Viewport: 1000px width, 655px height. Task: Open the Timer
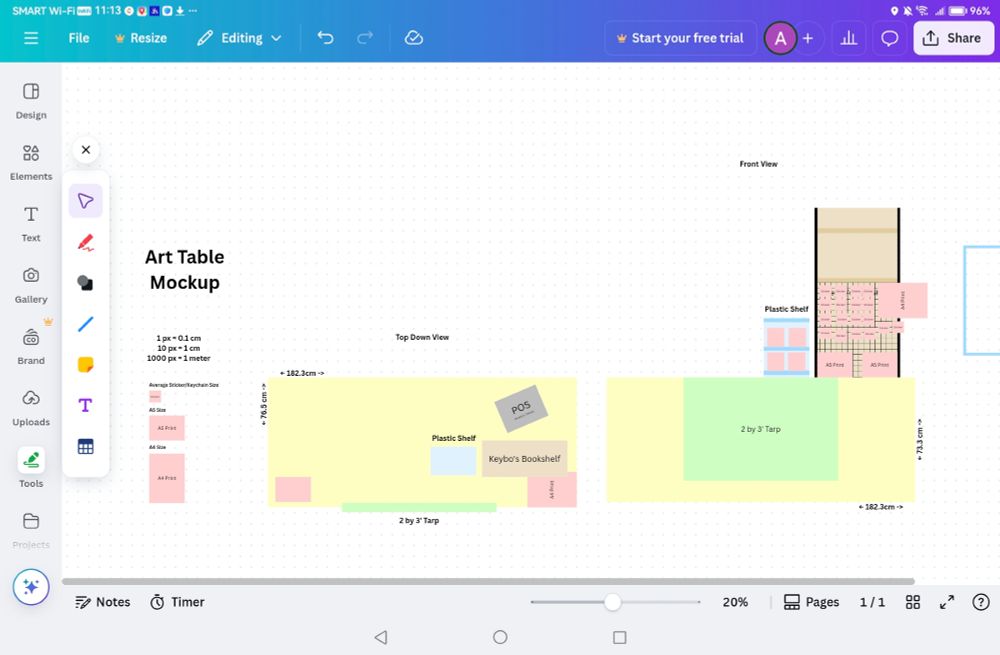click(x=177, y=602)
